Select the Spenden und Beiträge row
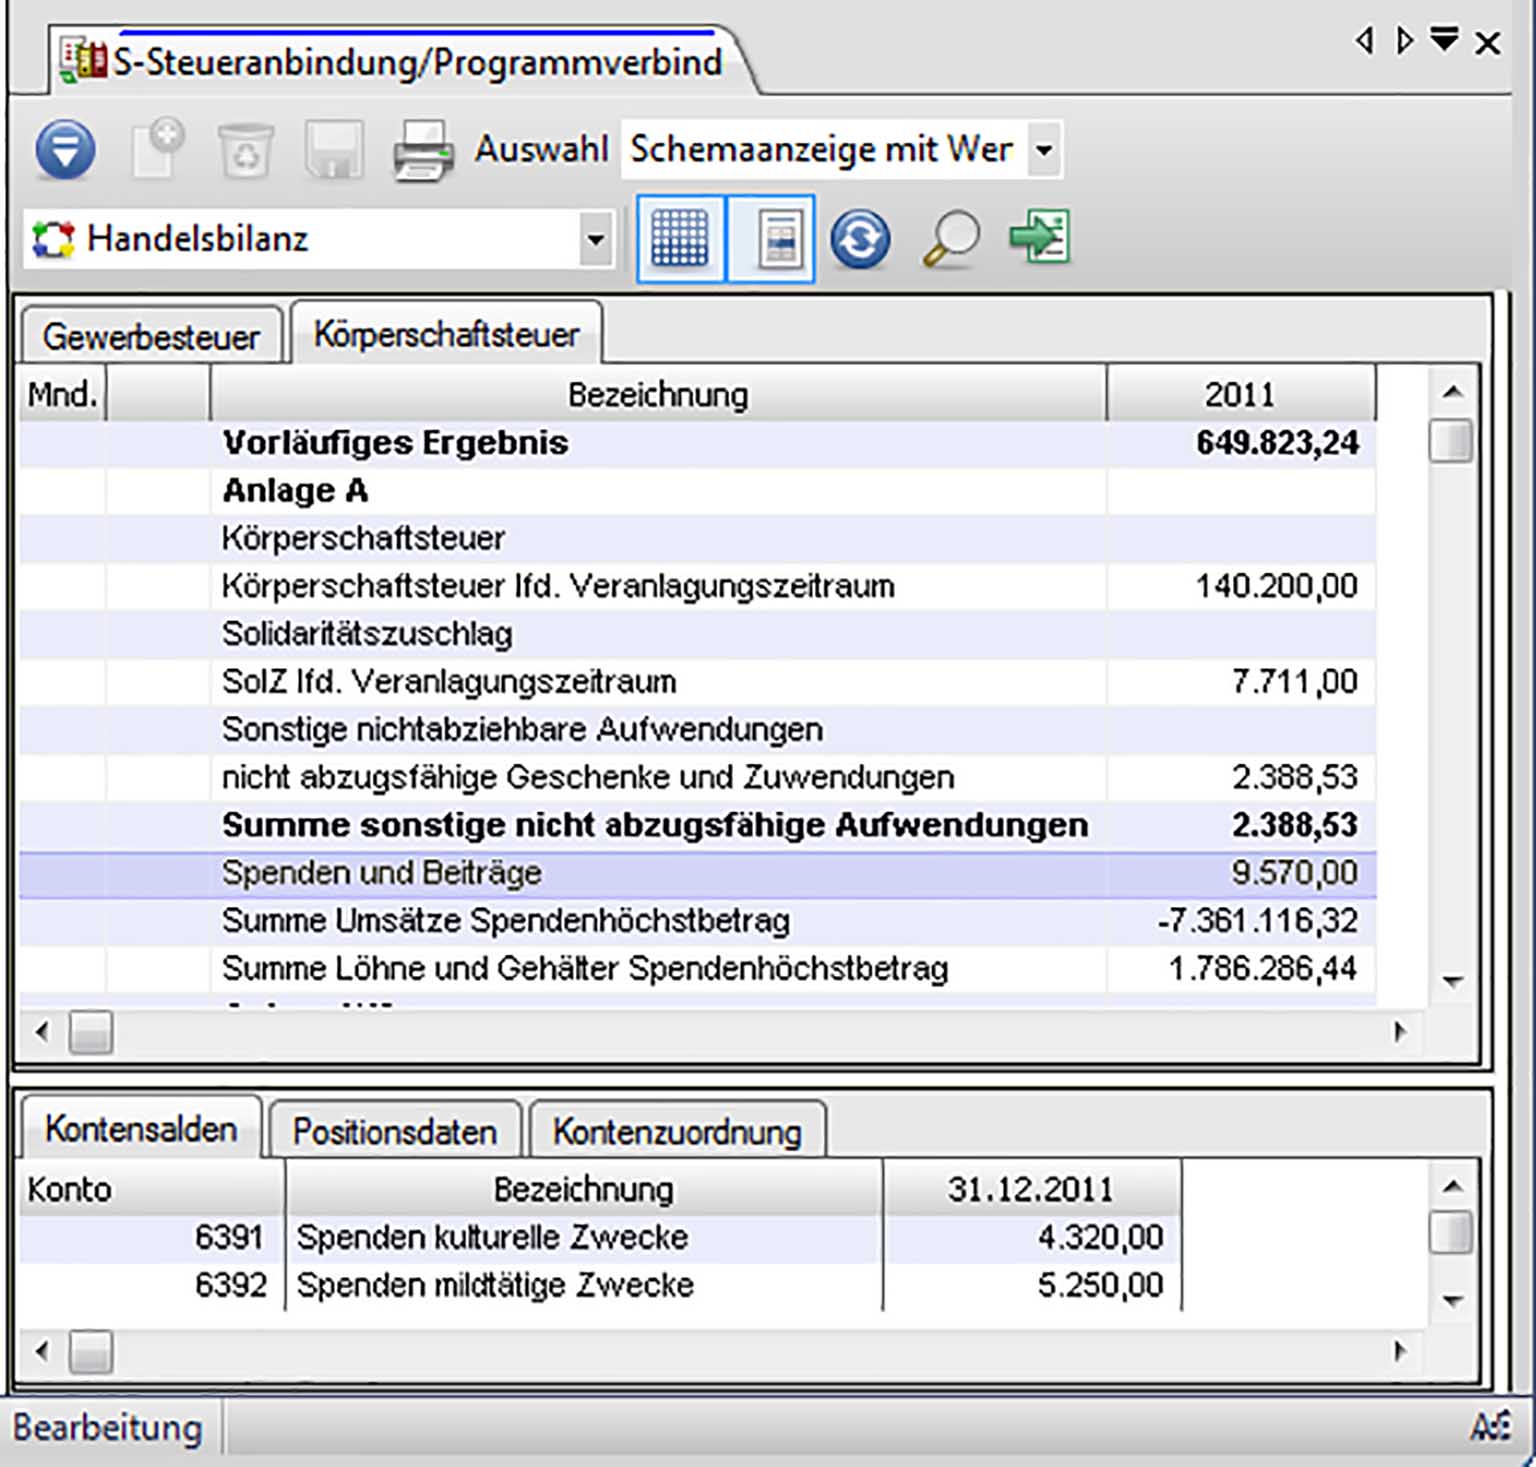Viewport: 1536px width, 1467px height. 697,873
